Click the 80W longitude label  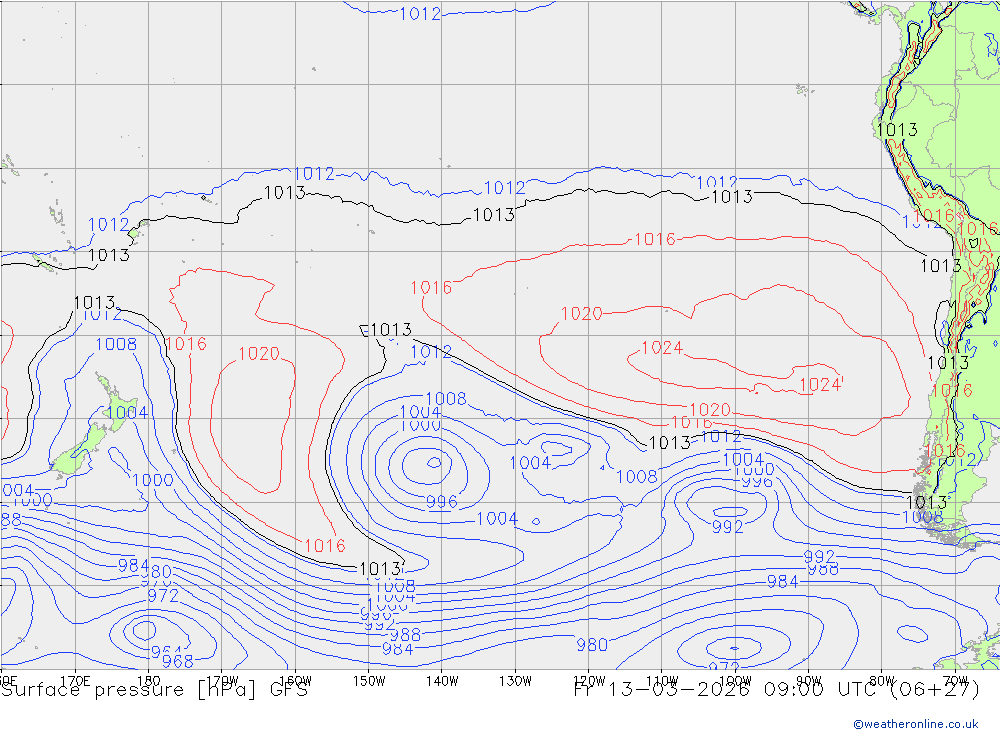coord(882,681)
